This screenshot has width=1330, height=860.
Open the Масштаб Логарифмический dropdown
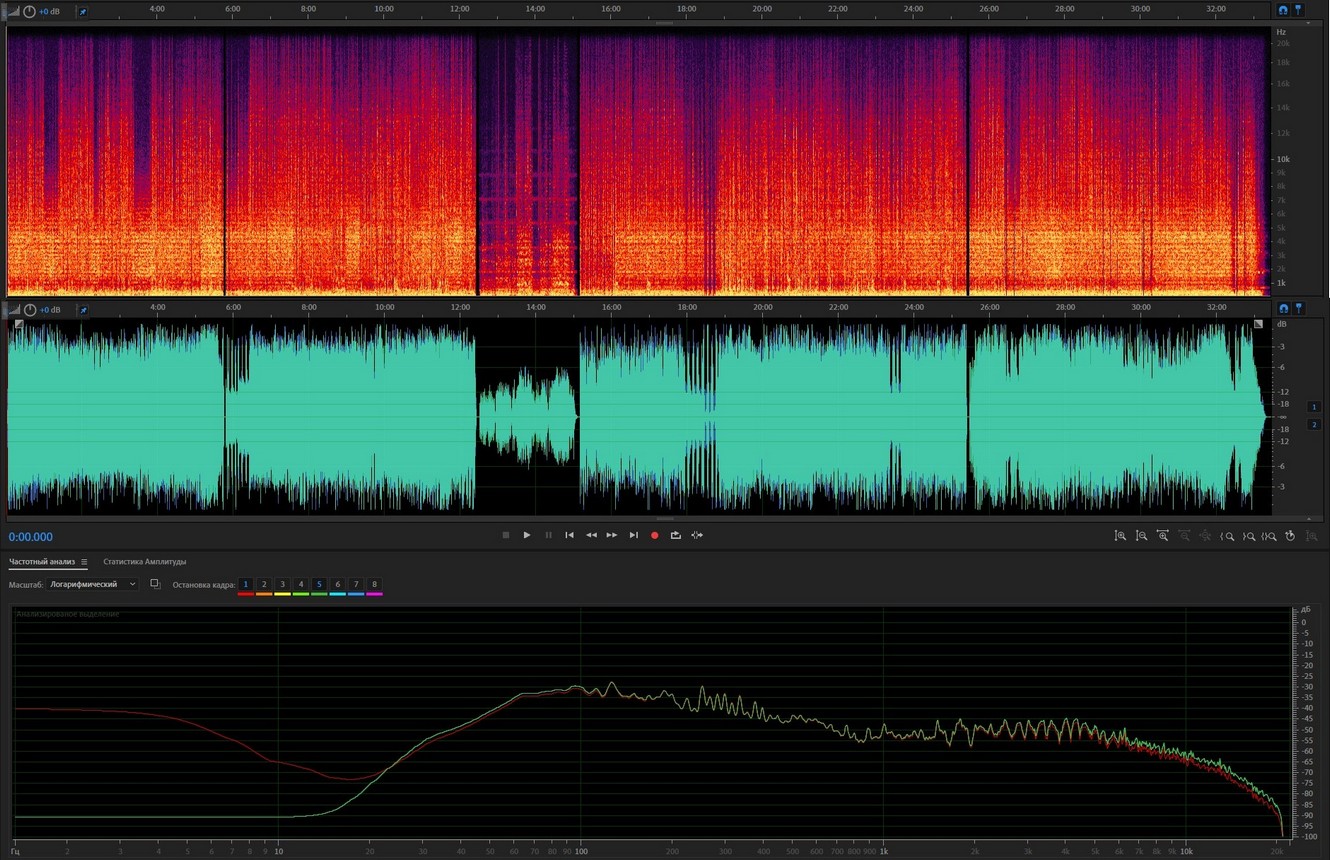tap(92, 584)
